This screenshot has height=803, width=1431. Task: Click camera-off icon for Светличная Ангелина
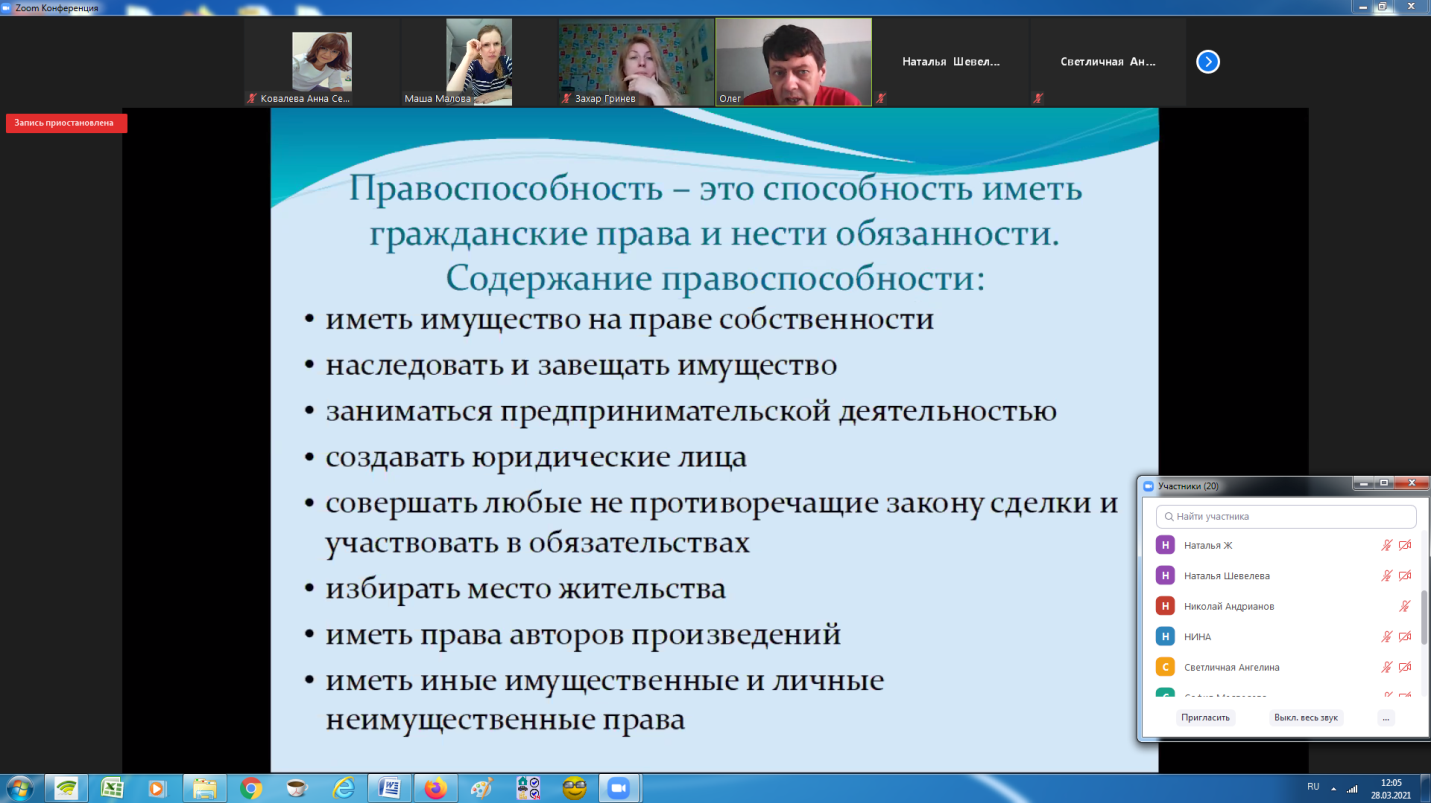pyautogui.click(x=1404, y=667)
